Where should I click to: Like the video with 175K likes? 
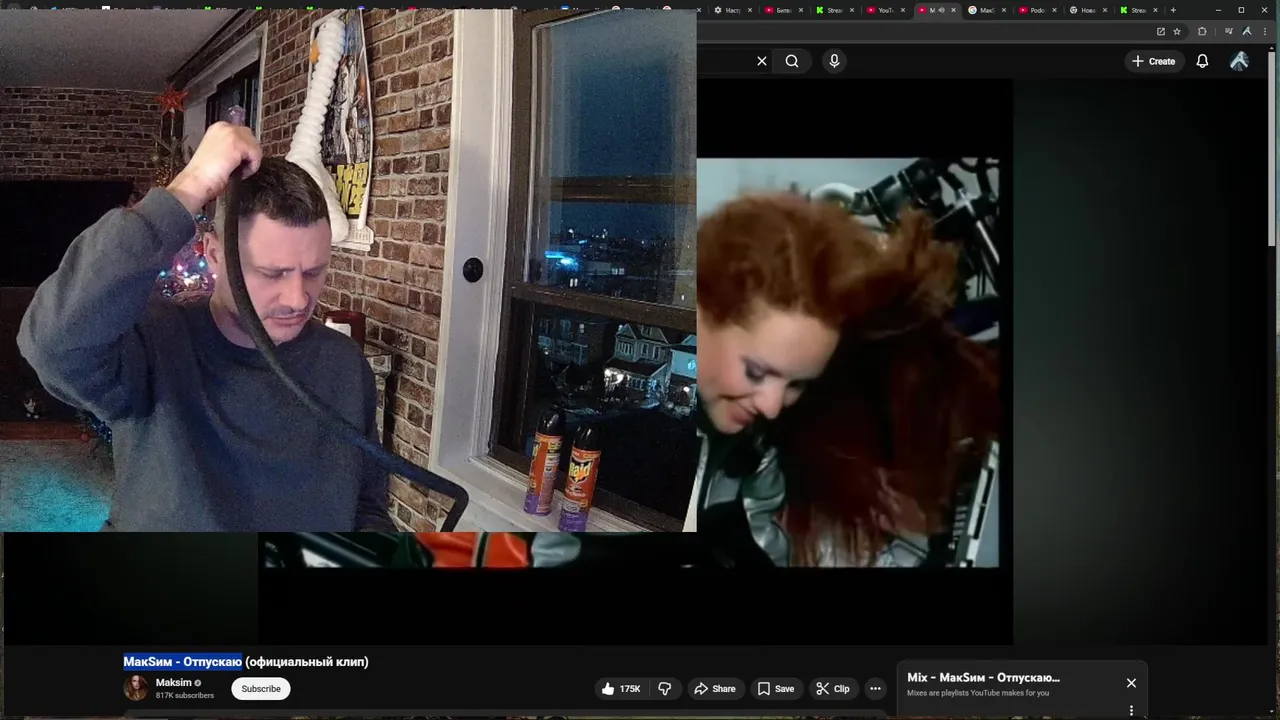click(621, 689)
